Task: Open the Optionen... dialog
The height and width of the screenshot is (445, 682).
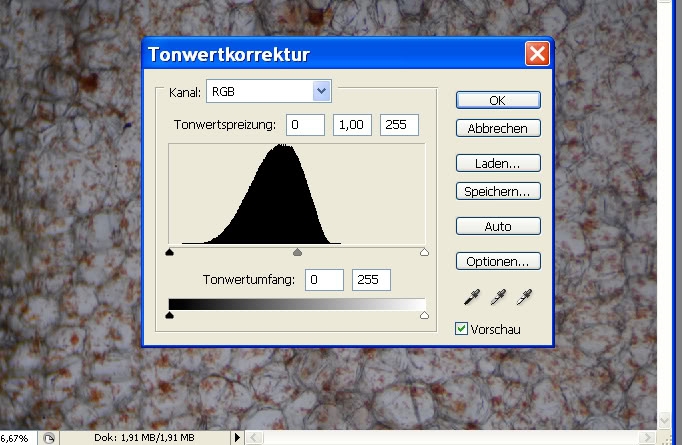Action: pos(498,262)
